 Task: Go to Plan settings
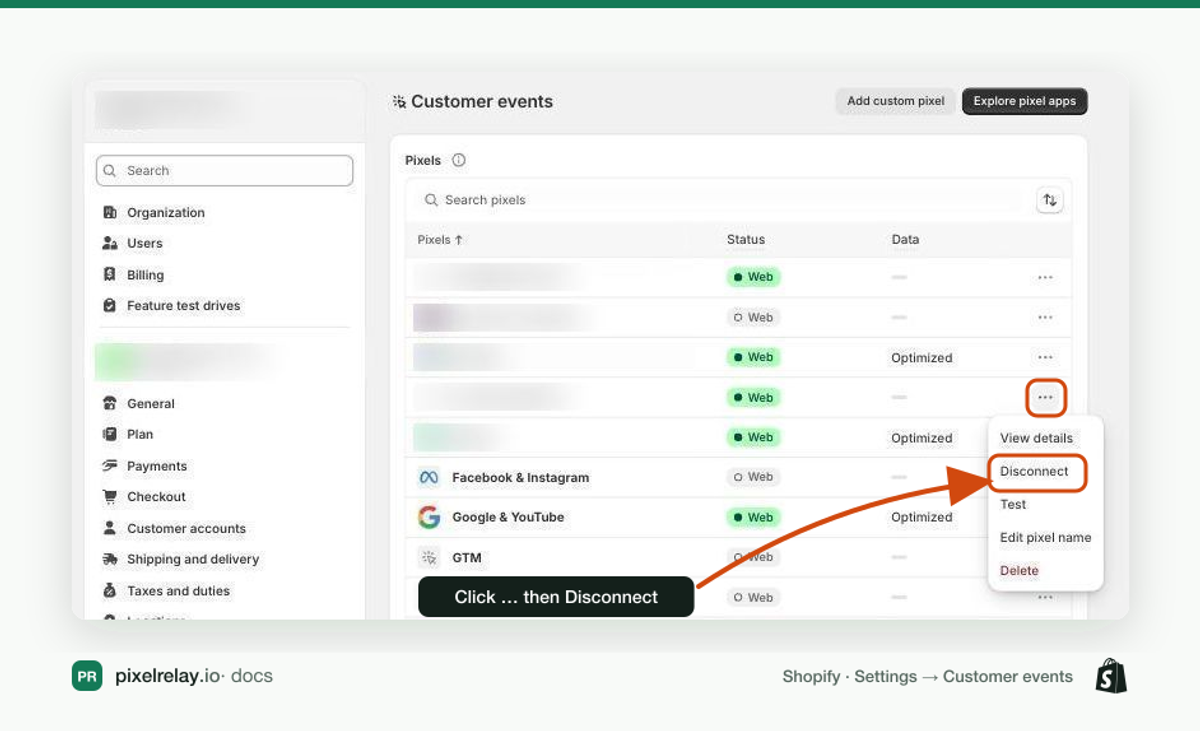[x=140, y=434]
